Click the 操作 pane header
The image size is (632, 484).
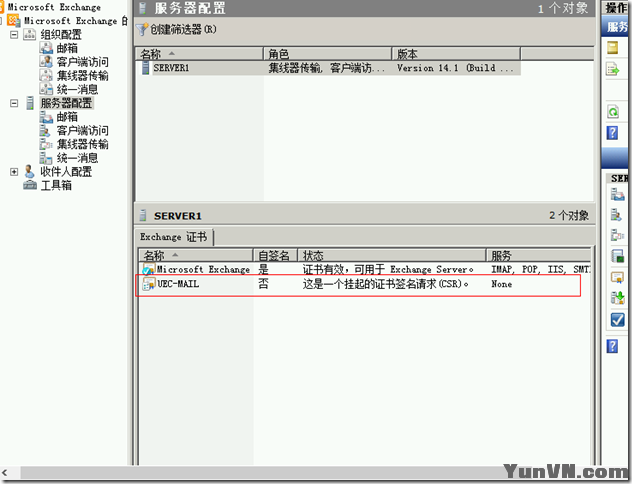pyautogui.click(x=616, y=7)
